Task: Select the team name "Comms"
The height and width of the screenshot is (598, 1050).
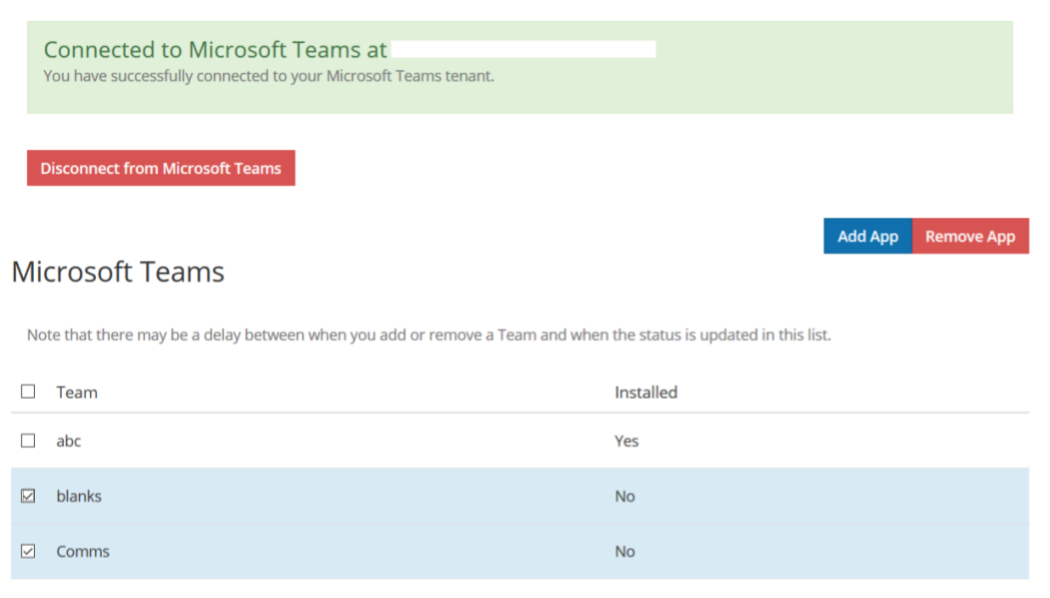Action: click(83, 551)
